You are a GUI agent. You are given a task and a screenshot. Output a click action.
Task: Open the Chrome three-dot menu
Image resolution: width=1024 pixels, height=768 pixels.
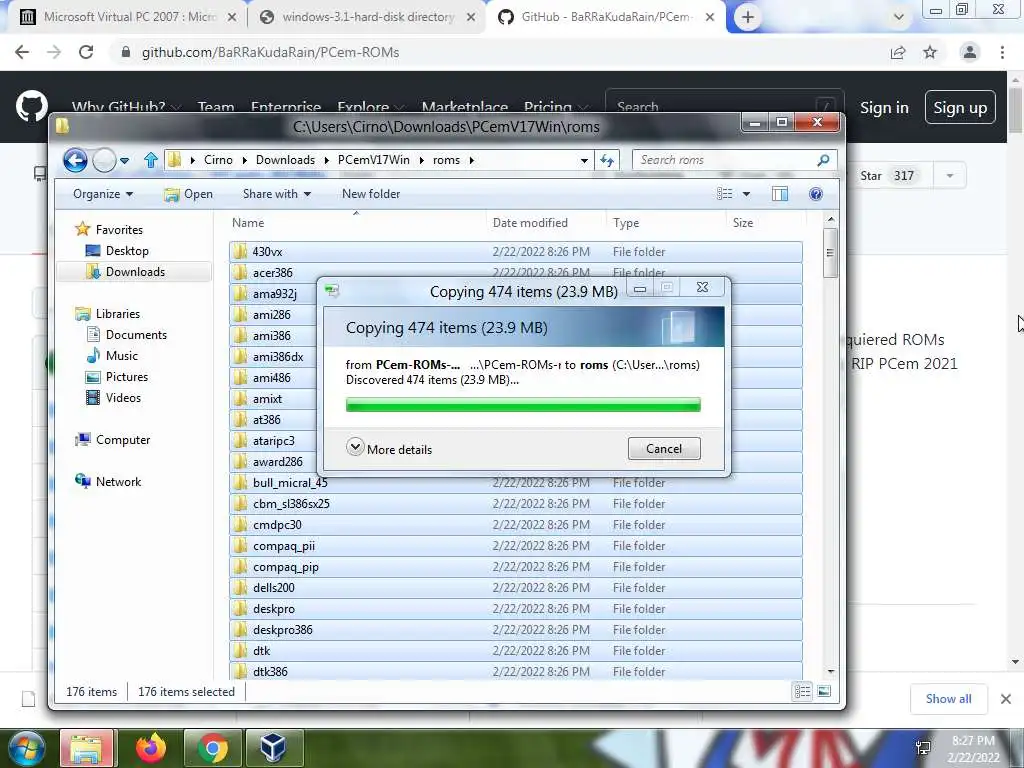(1002, 52)
